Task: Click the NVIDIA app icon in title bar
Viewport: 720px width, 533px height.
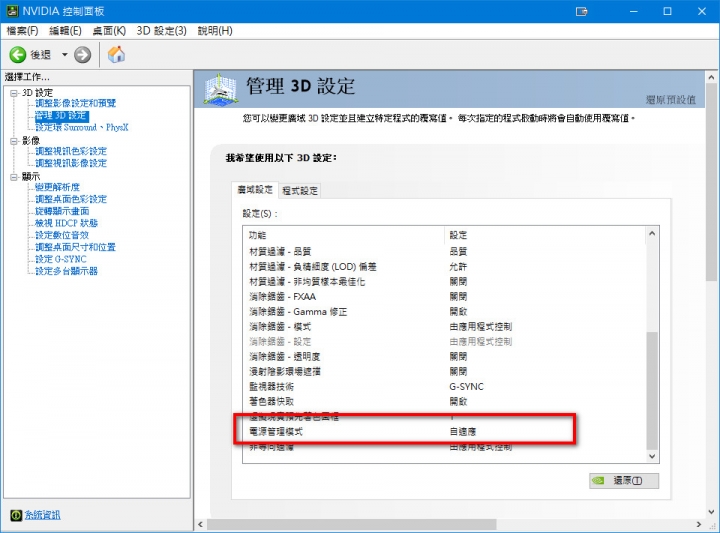Action: pos(12,11)
